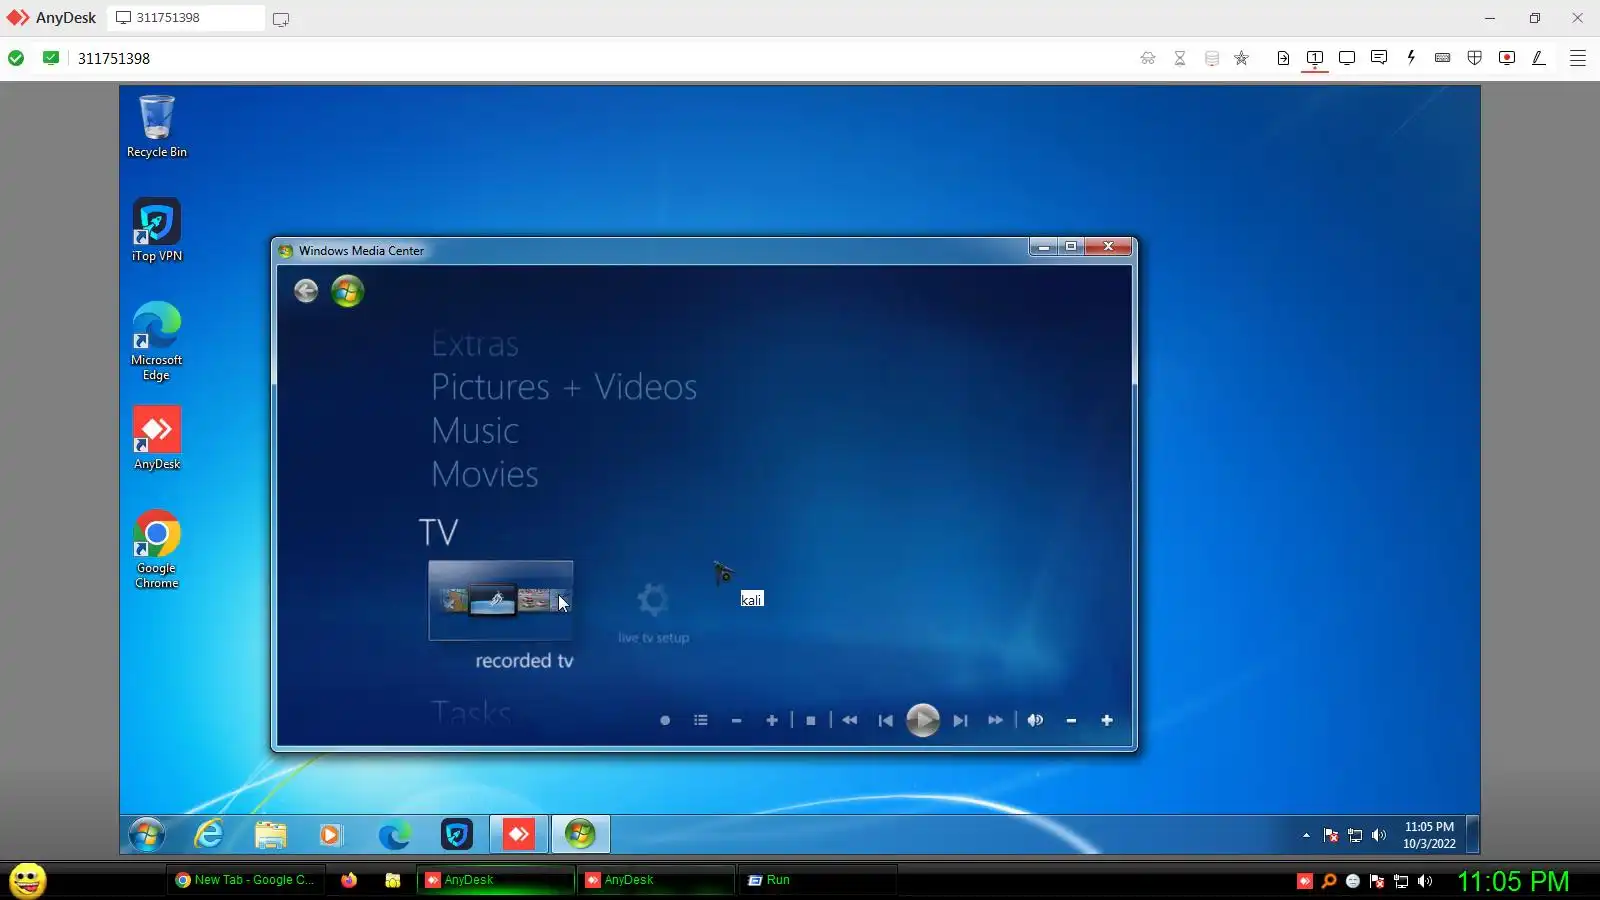Open the Run taskbar button
The width and height of the screenshot is (1600, 900).
tap(817, 880)
